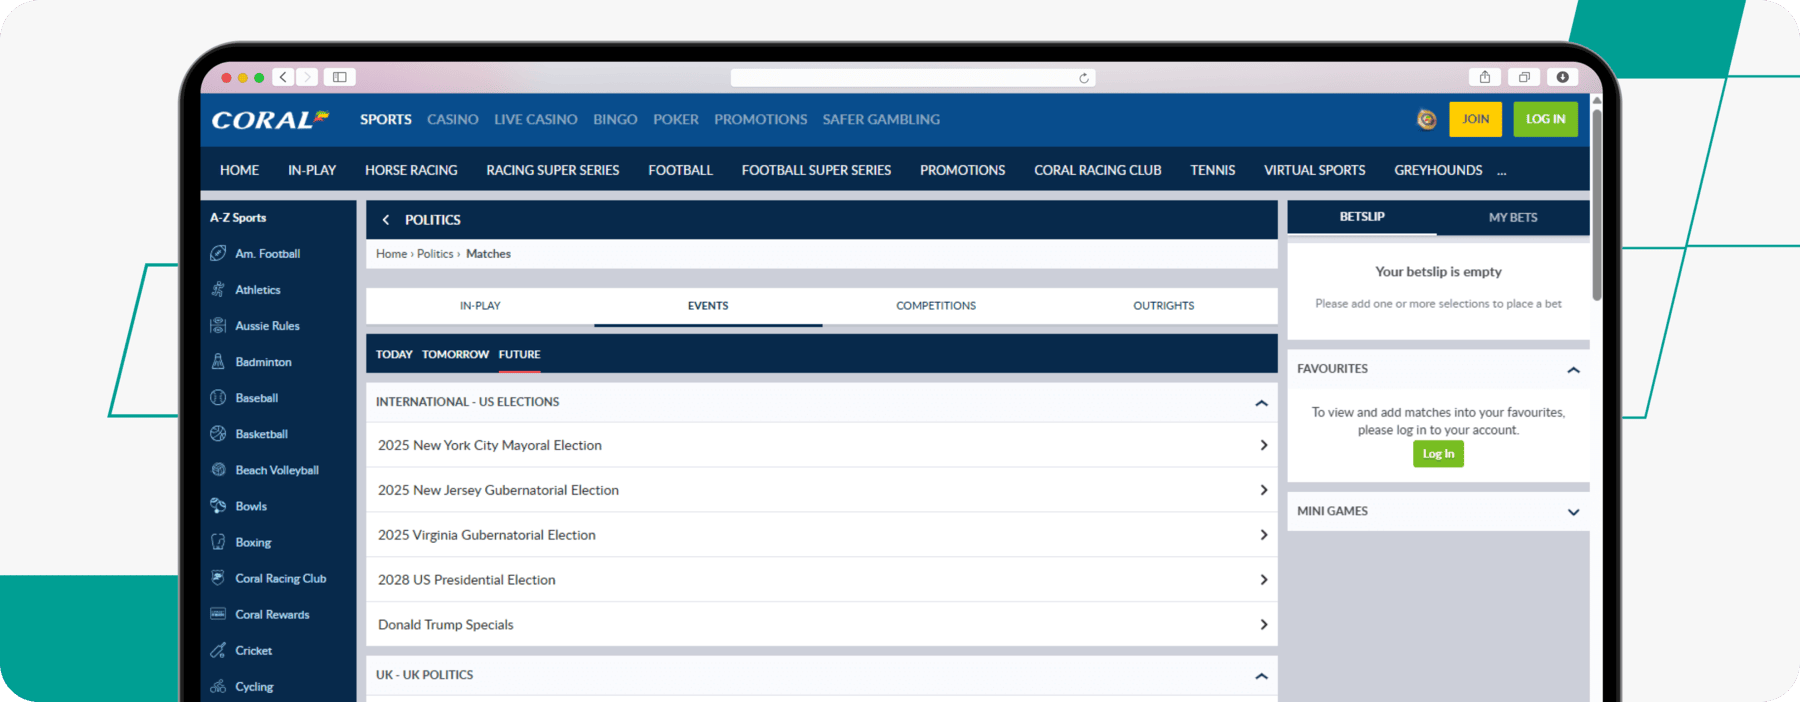Open 2028 US Presidential Election
Screen dimensions: 1800x702
click(822, 580)
